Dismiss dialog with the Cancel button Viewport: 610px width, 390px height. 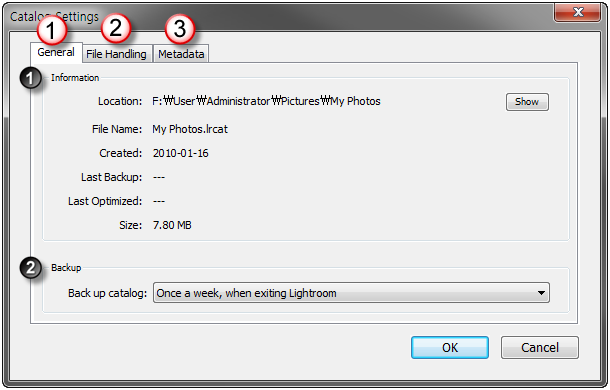[540, 347]
